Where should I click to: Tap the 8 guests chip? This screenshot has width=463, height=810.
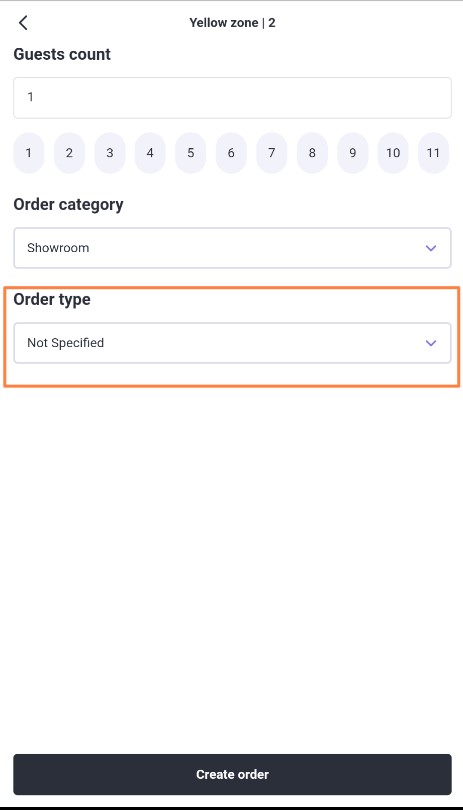(312, 153)
